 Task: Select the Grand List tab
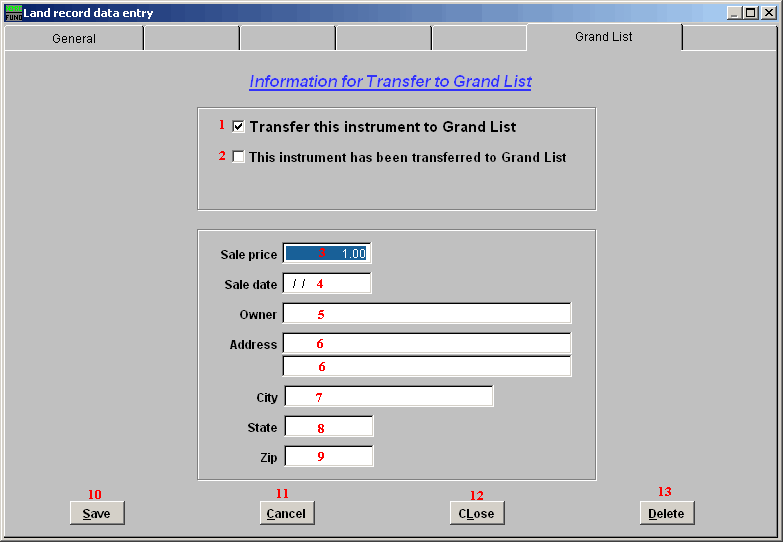point(603,37)
